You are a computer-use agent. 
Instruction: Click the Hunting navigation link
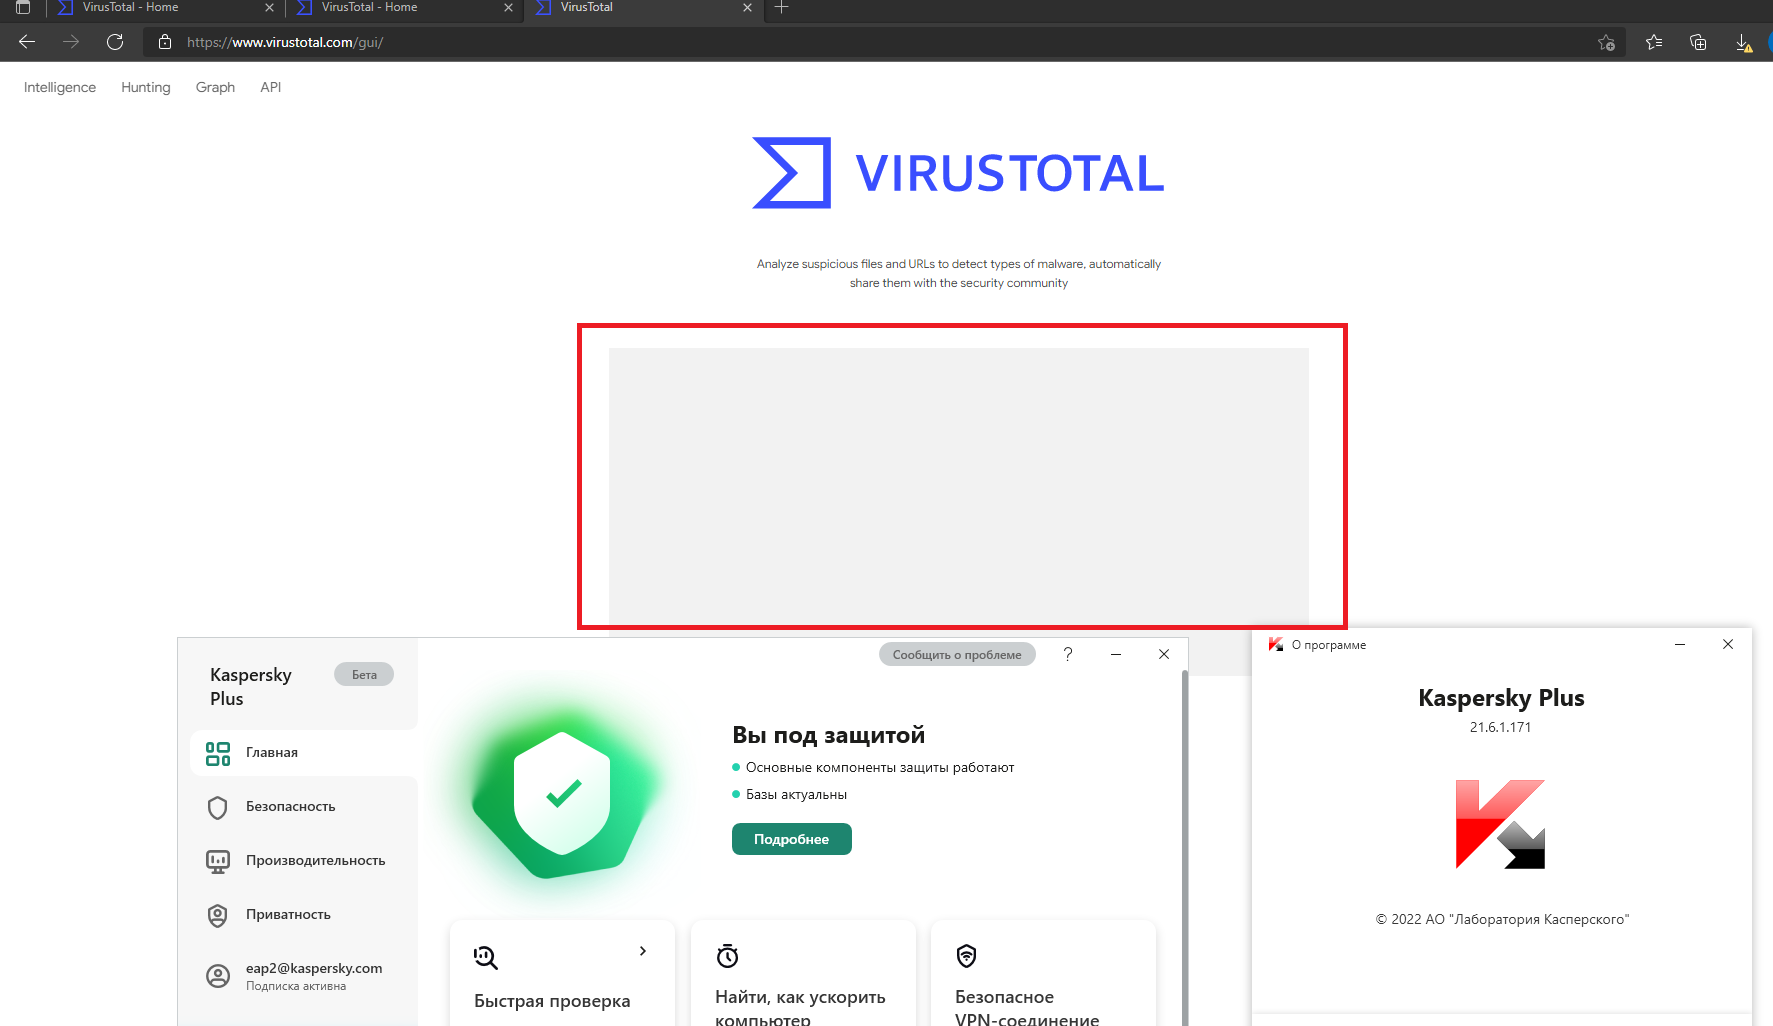(146, 87)
